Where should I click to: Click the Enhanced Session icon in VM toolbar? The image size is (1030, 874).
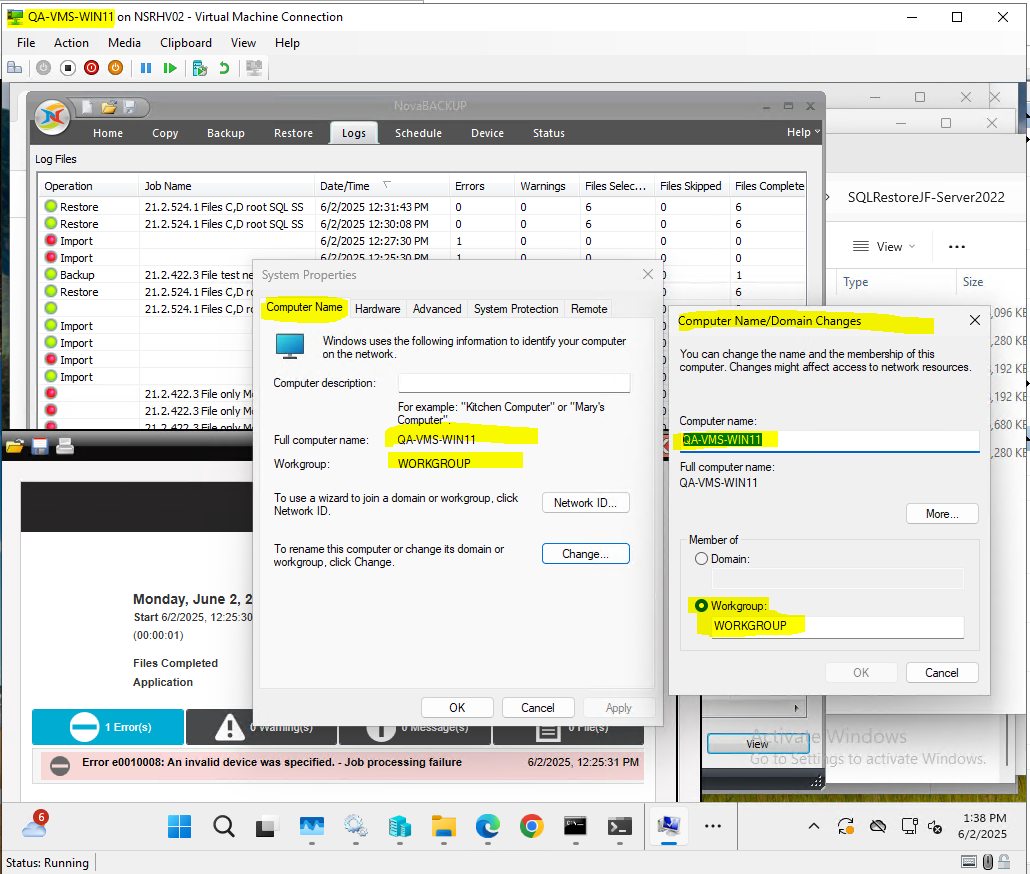tap(254, 68)
